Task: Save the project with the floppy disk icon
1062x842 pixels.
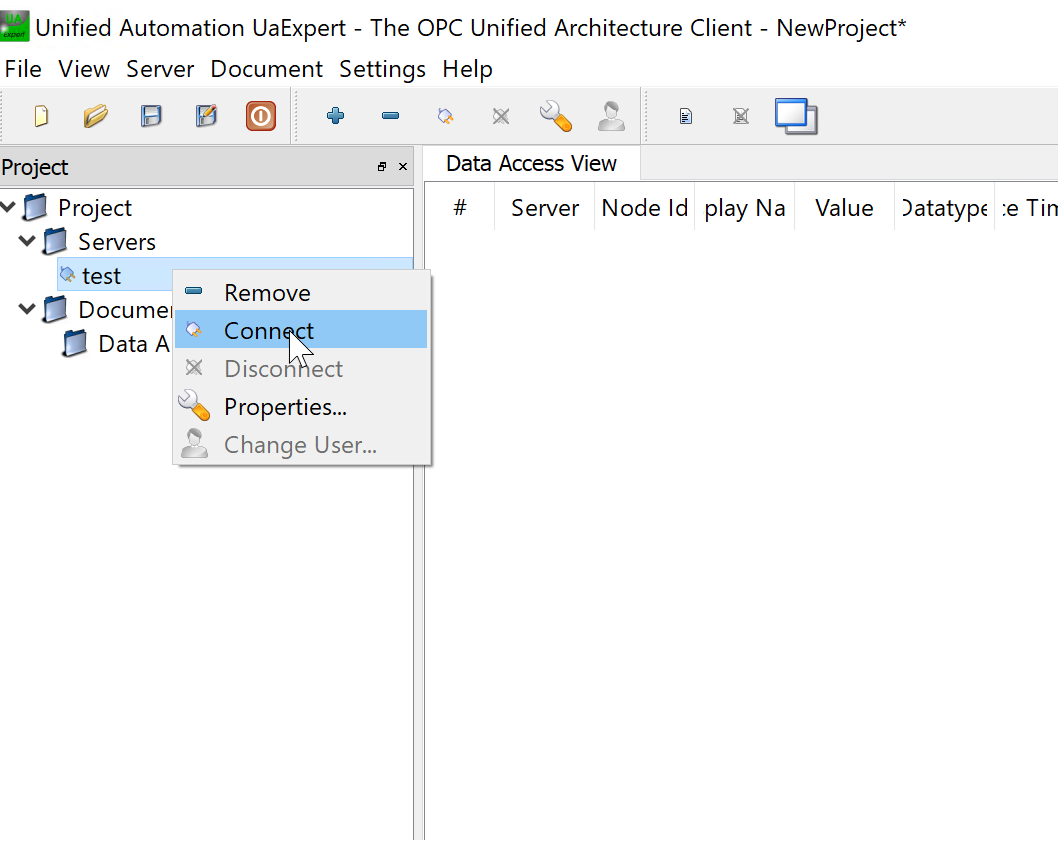Action: click(x=151, y=116)
